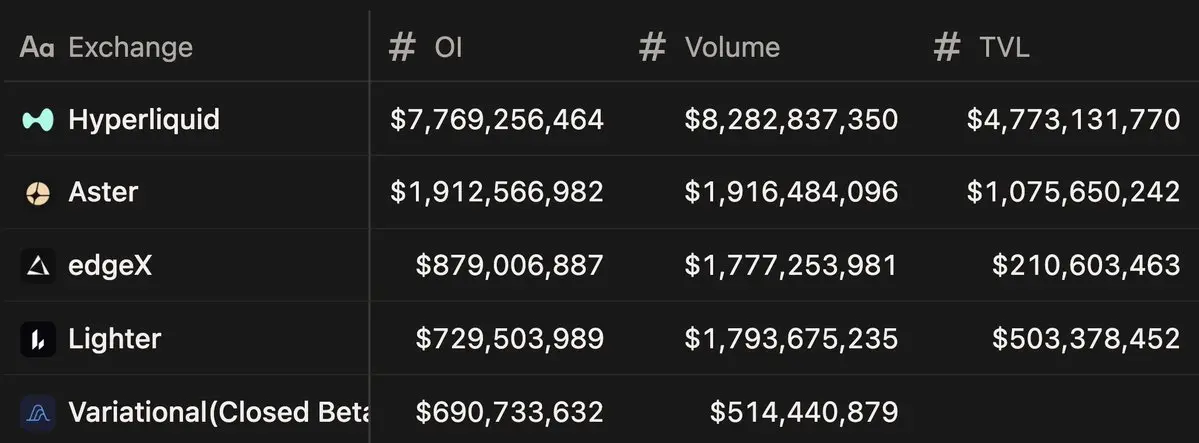The image size is (1199, 443).
Task: Click the number icon beside OI
Action: [402, 47]
